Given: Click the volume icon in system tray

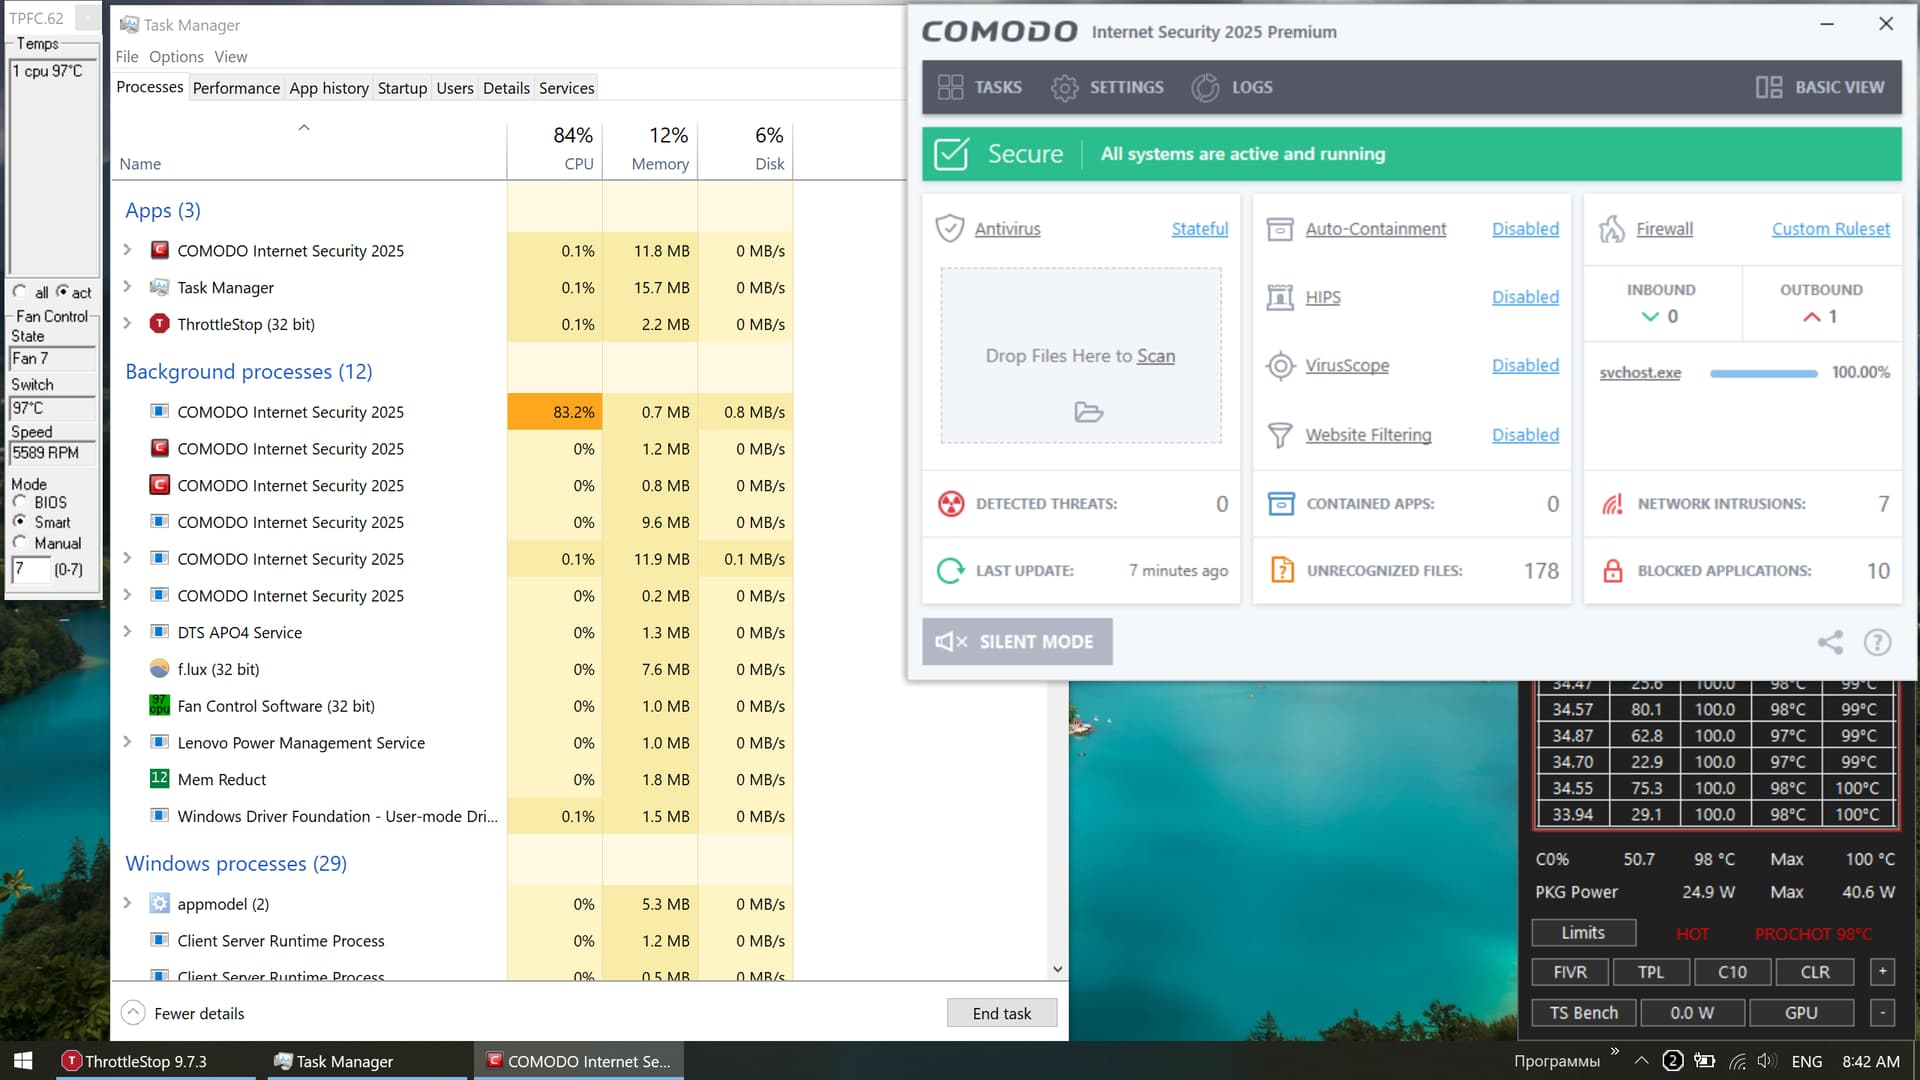Looking at the screenshot, I should tap(1766, 1061).
